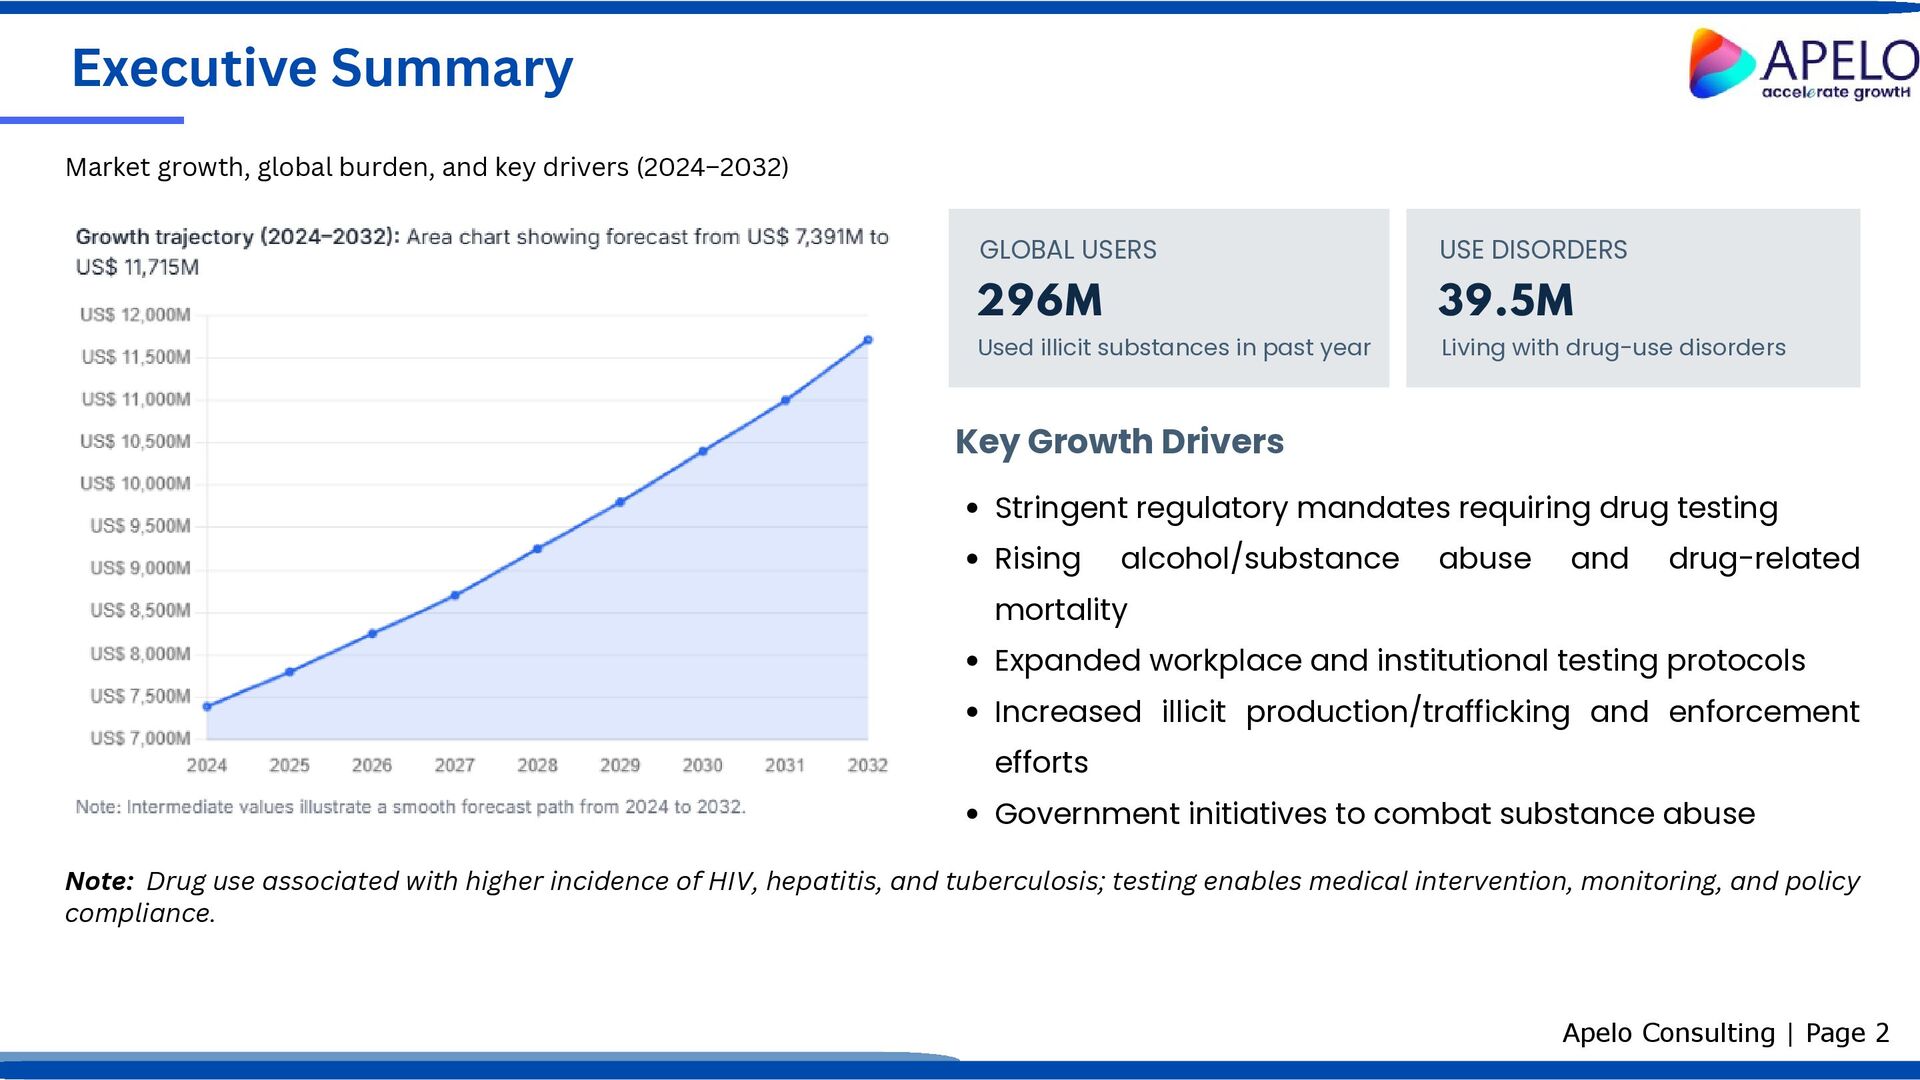The width and height of the screenshot is (1920, 1080).
Task: Click the Global Users 296M card
Action: [x=1168, y=298]
